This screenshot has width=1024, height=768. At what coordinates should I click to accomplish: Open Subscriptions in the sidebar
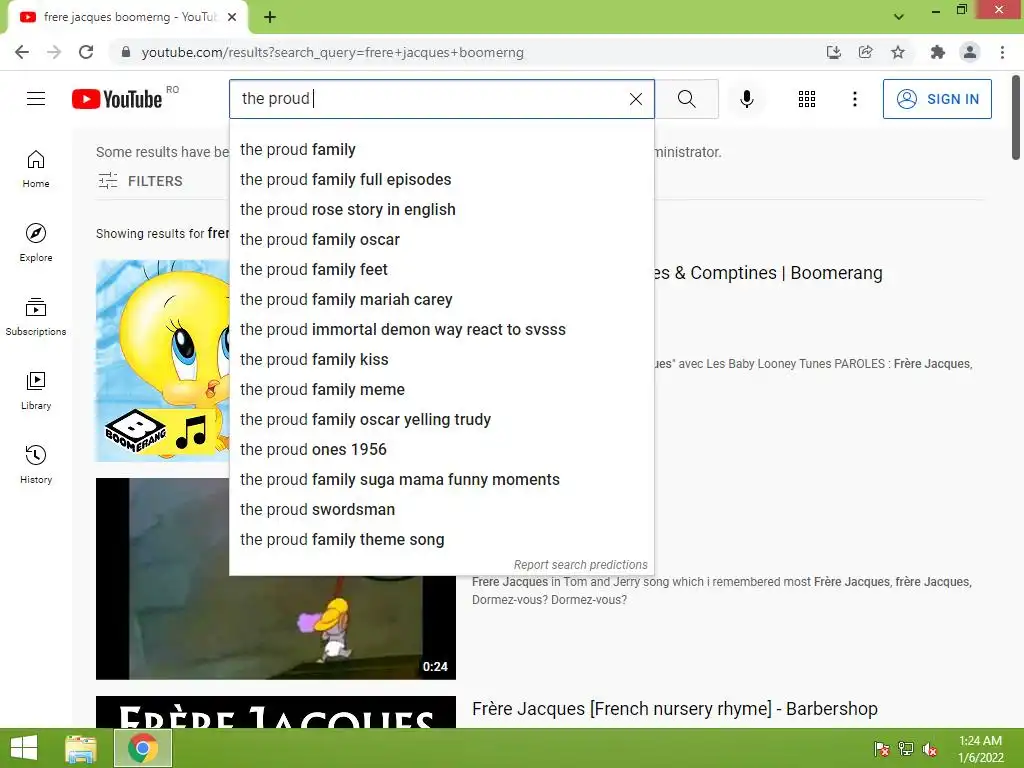click(36, 317)
